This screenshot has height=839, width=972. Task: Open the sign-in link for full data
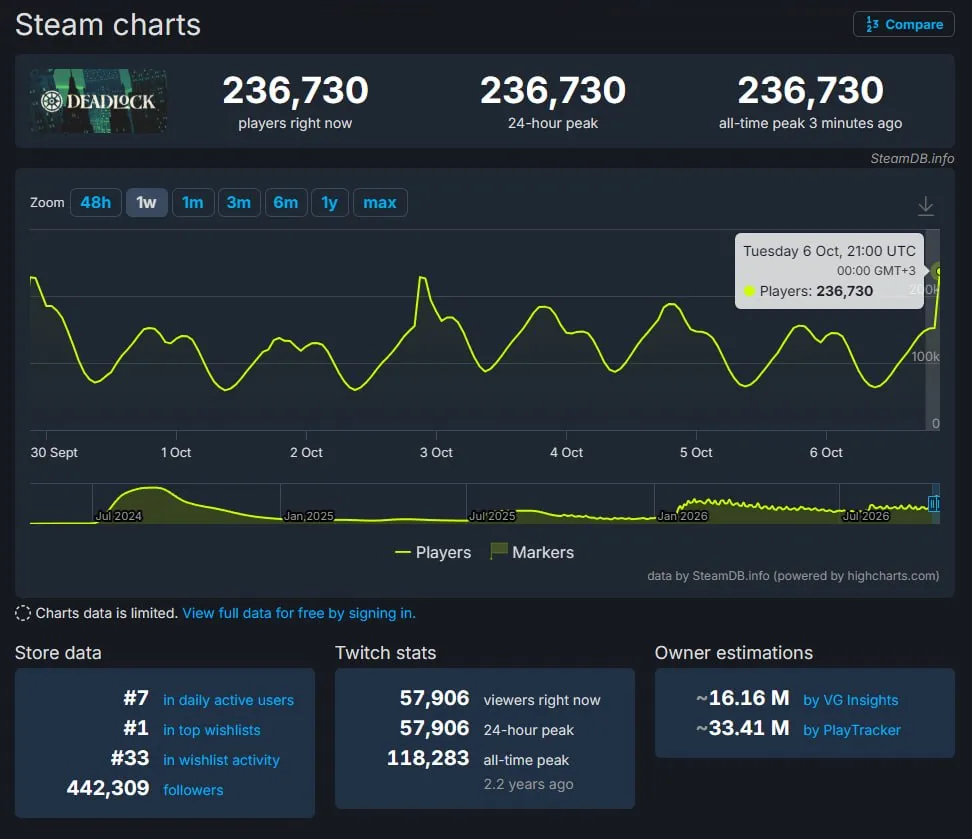(x=299, y=613)
